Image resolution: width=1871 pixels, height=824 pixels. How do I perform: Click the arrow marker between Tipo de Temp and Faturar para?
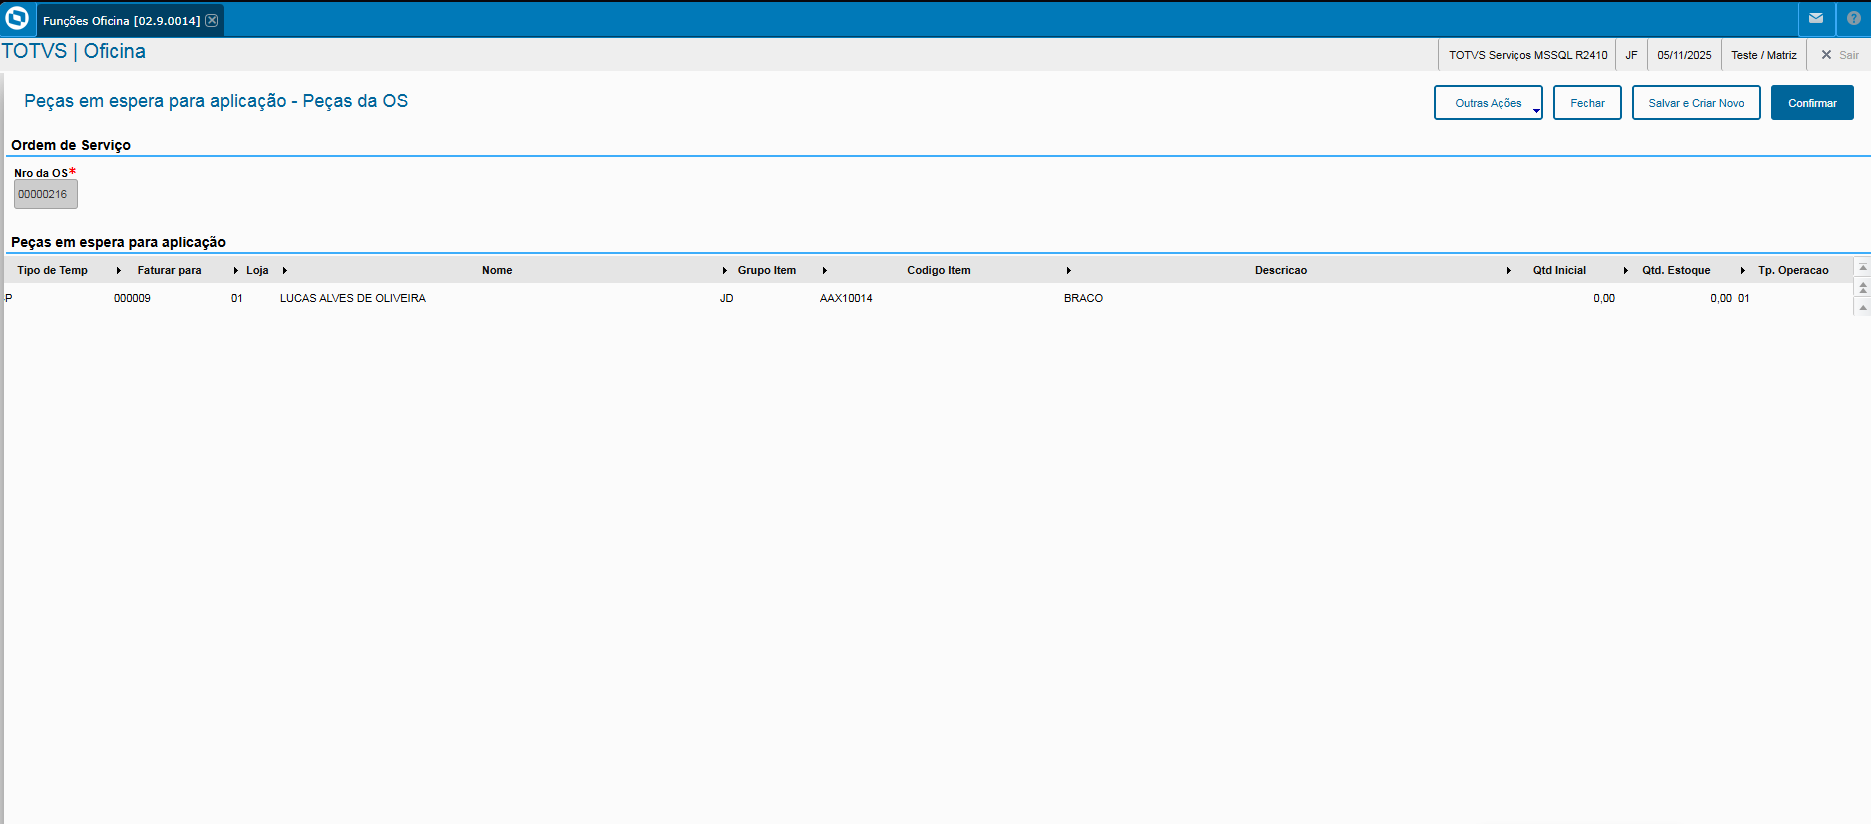point(119,271)
